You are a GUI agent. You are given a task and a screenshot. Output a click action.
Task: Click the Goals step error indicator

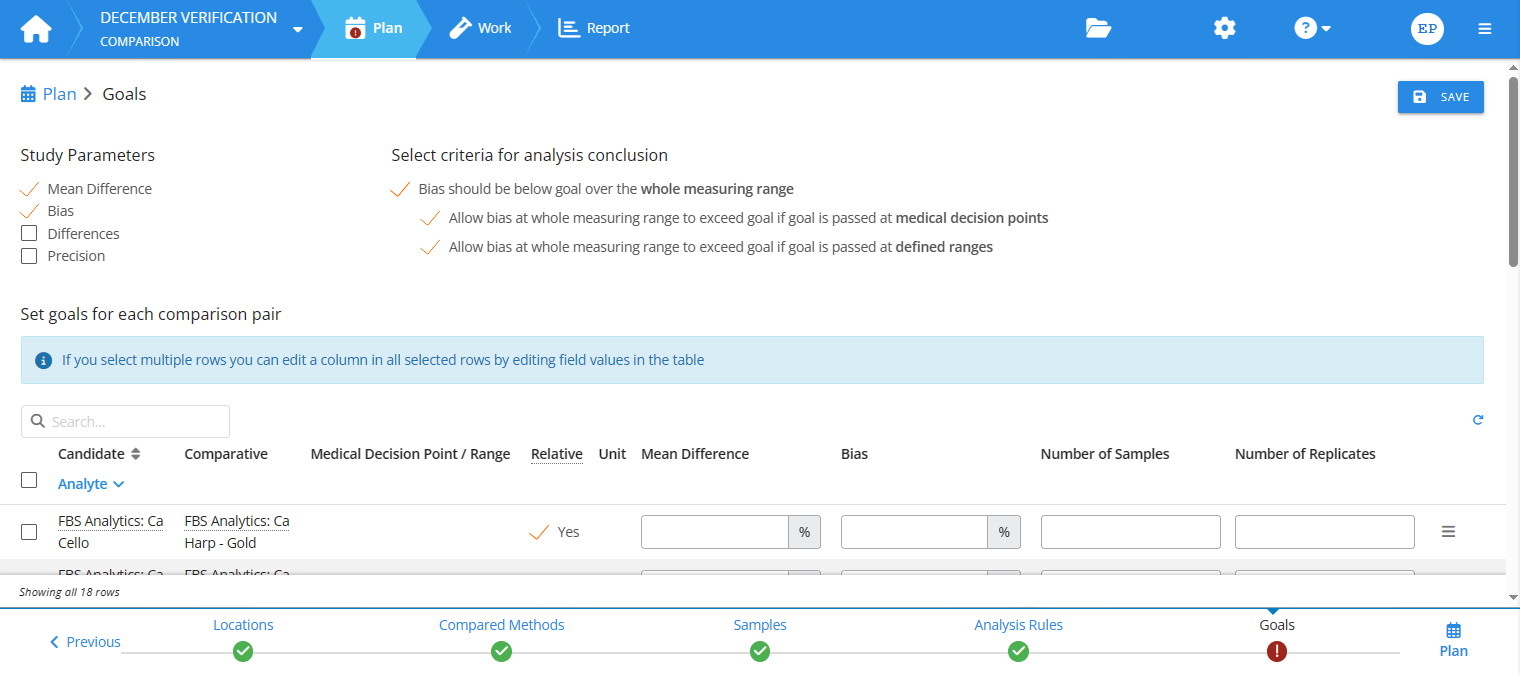tap(1276, 651)
